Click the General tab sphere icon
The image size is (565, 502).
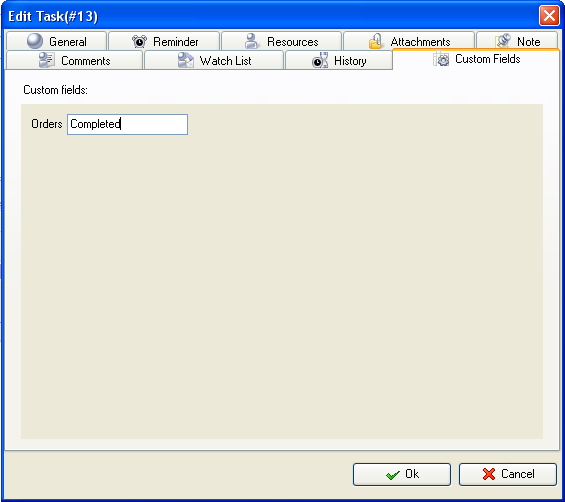tap(35, 41)
